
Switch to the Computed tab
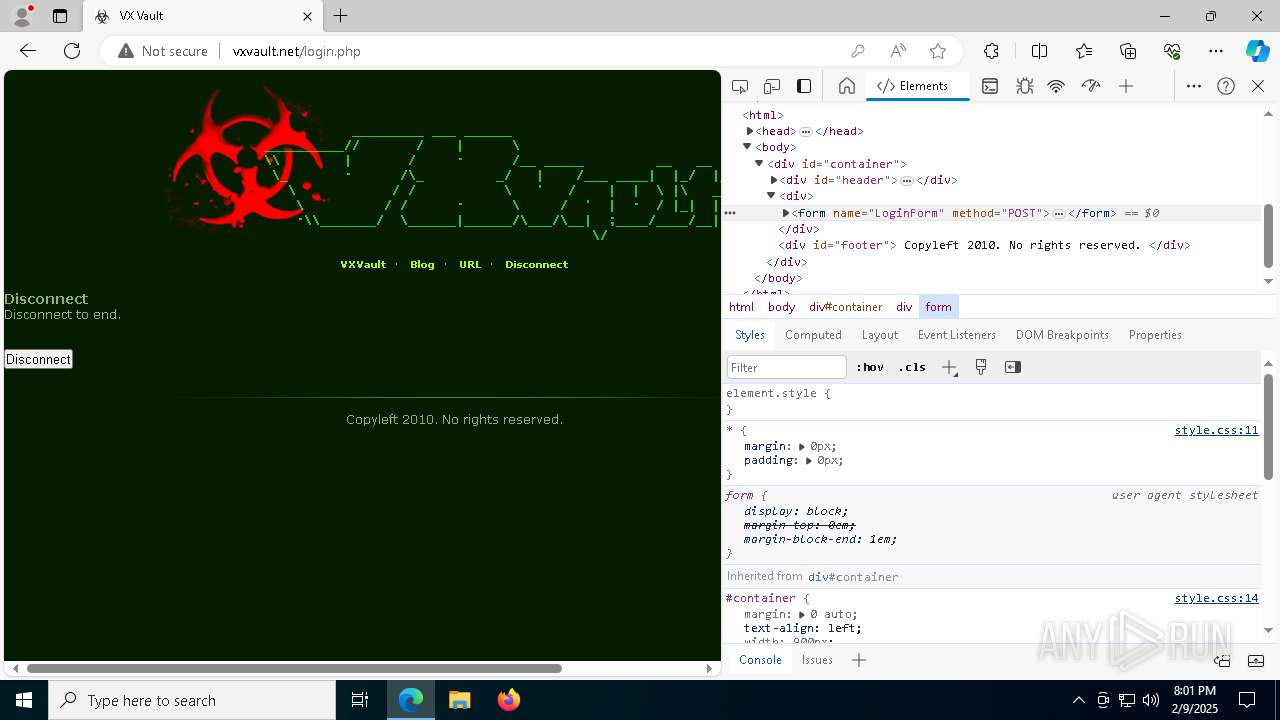coord(813,335)
